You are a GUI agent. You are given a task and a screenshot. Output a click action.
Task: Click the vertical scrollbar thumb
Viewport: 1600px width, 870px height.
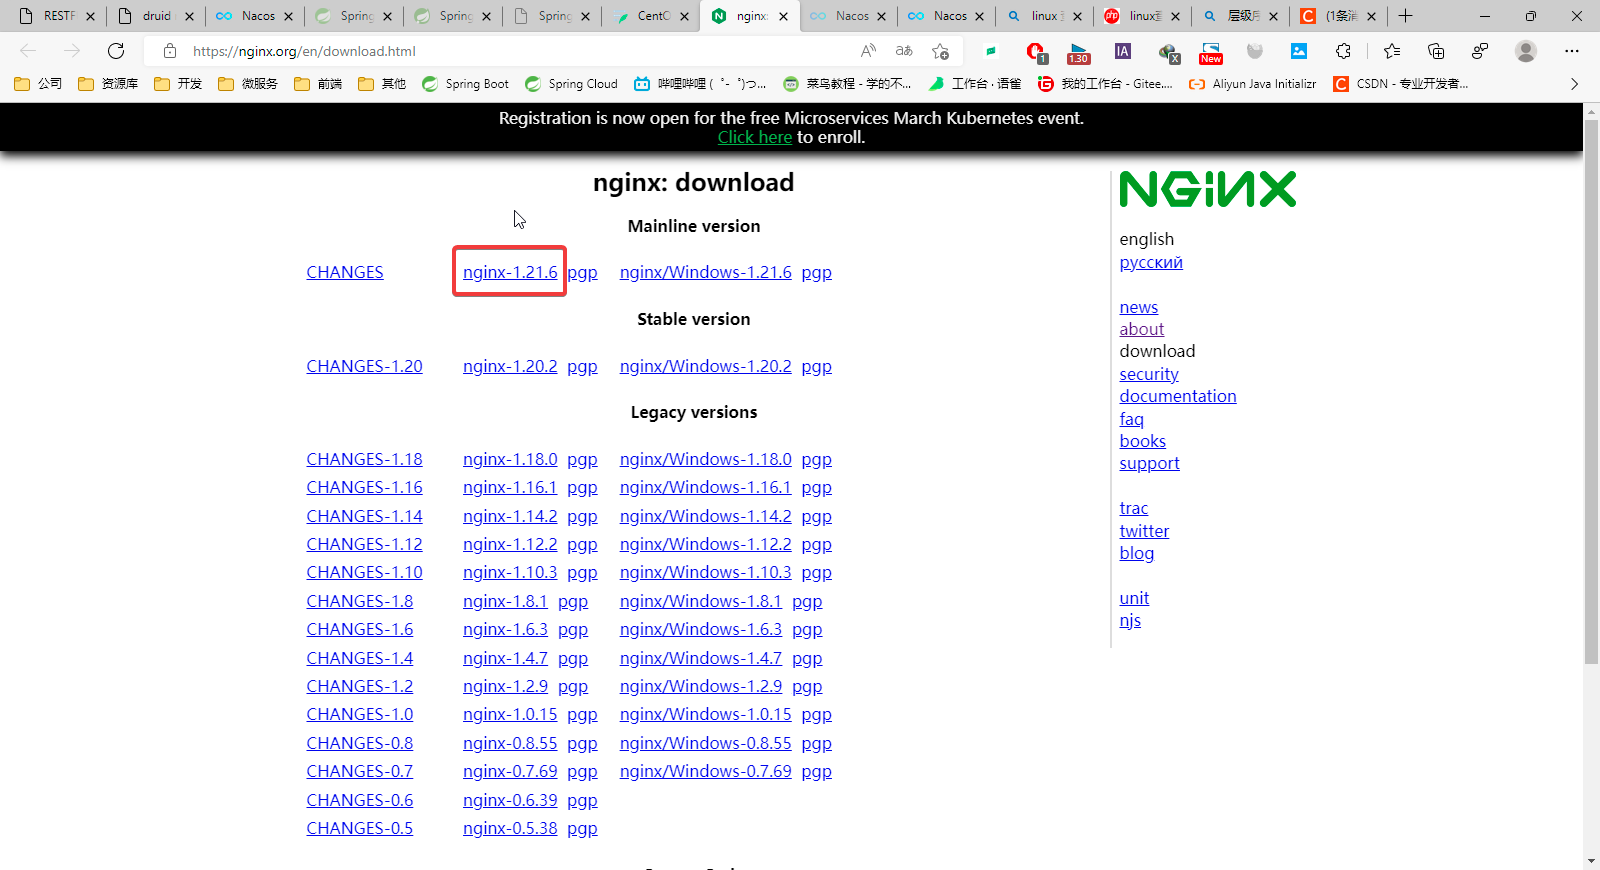tap(1591, 391)
